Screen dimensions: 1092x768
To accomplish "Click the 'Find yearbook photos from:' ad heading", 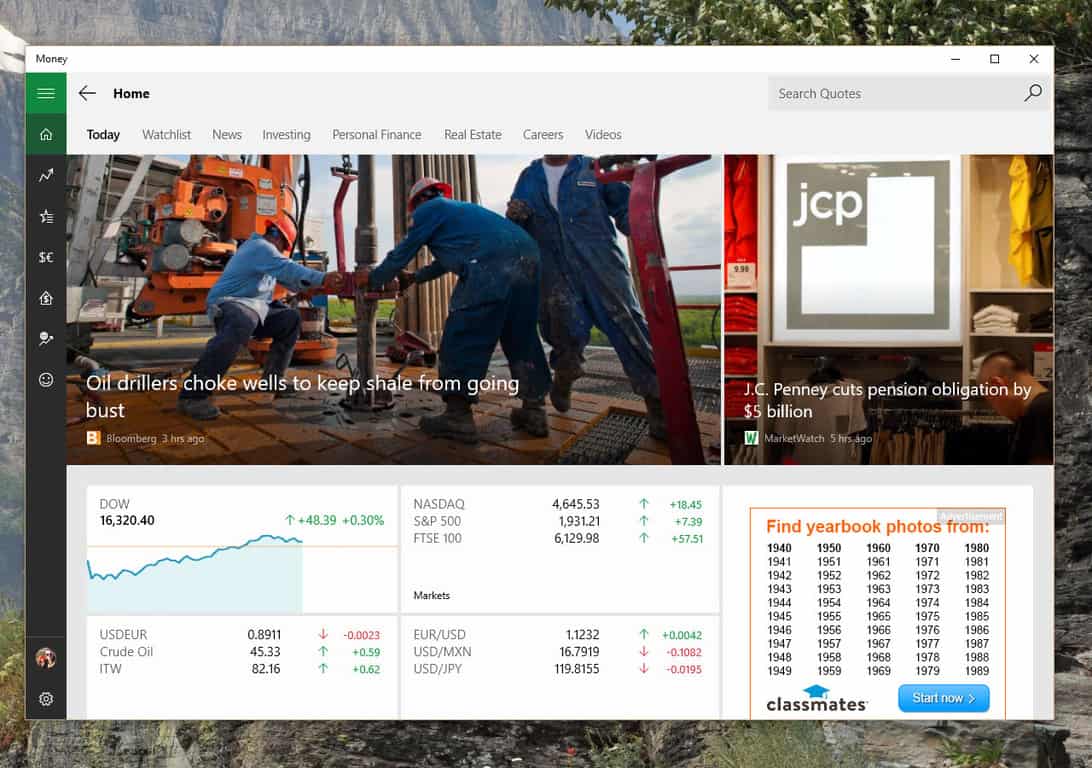I will coord(878,526).
